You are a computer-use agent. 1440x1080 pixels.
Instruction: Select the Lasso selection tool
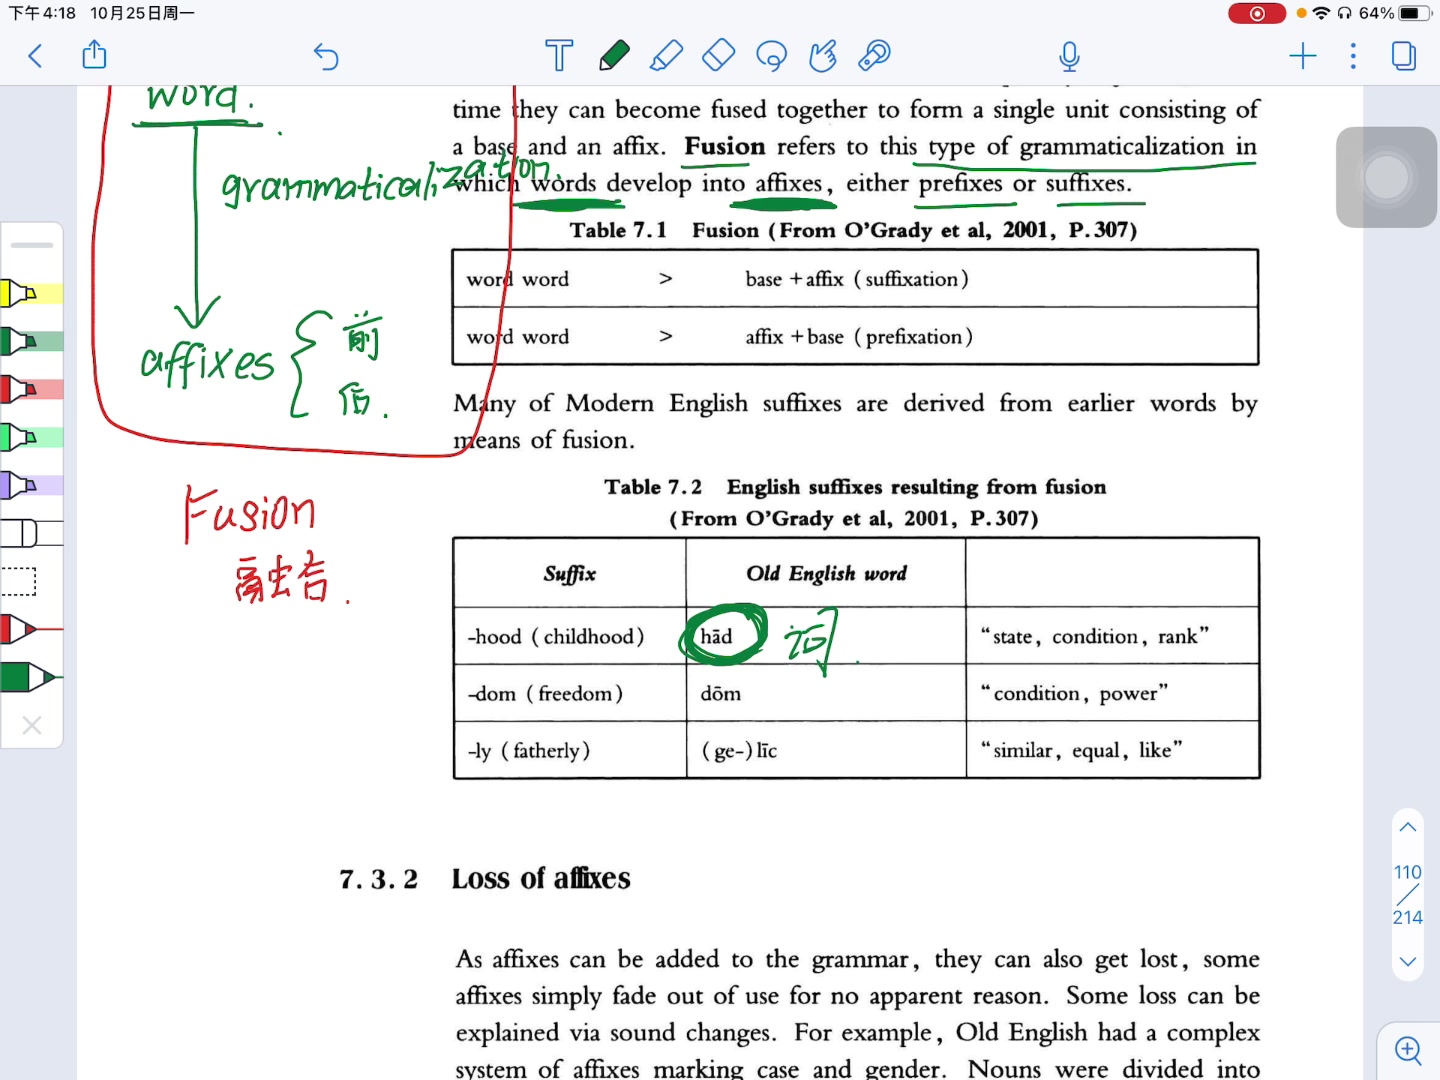point(771,56)
